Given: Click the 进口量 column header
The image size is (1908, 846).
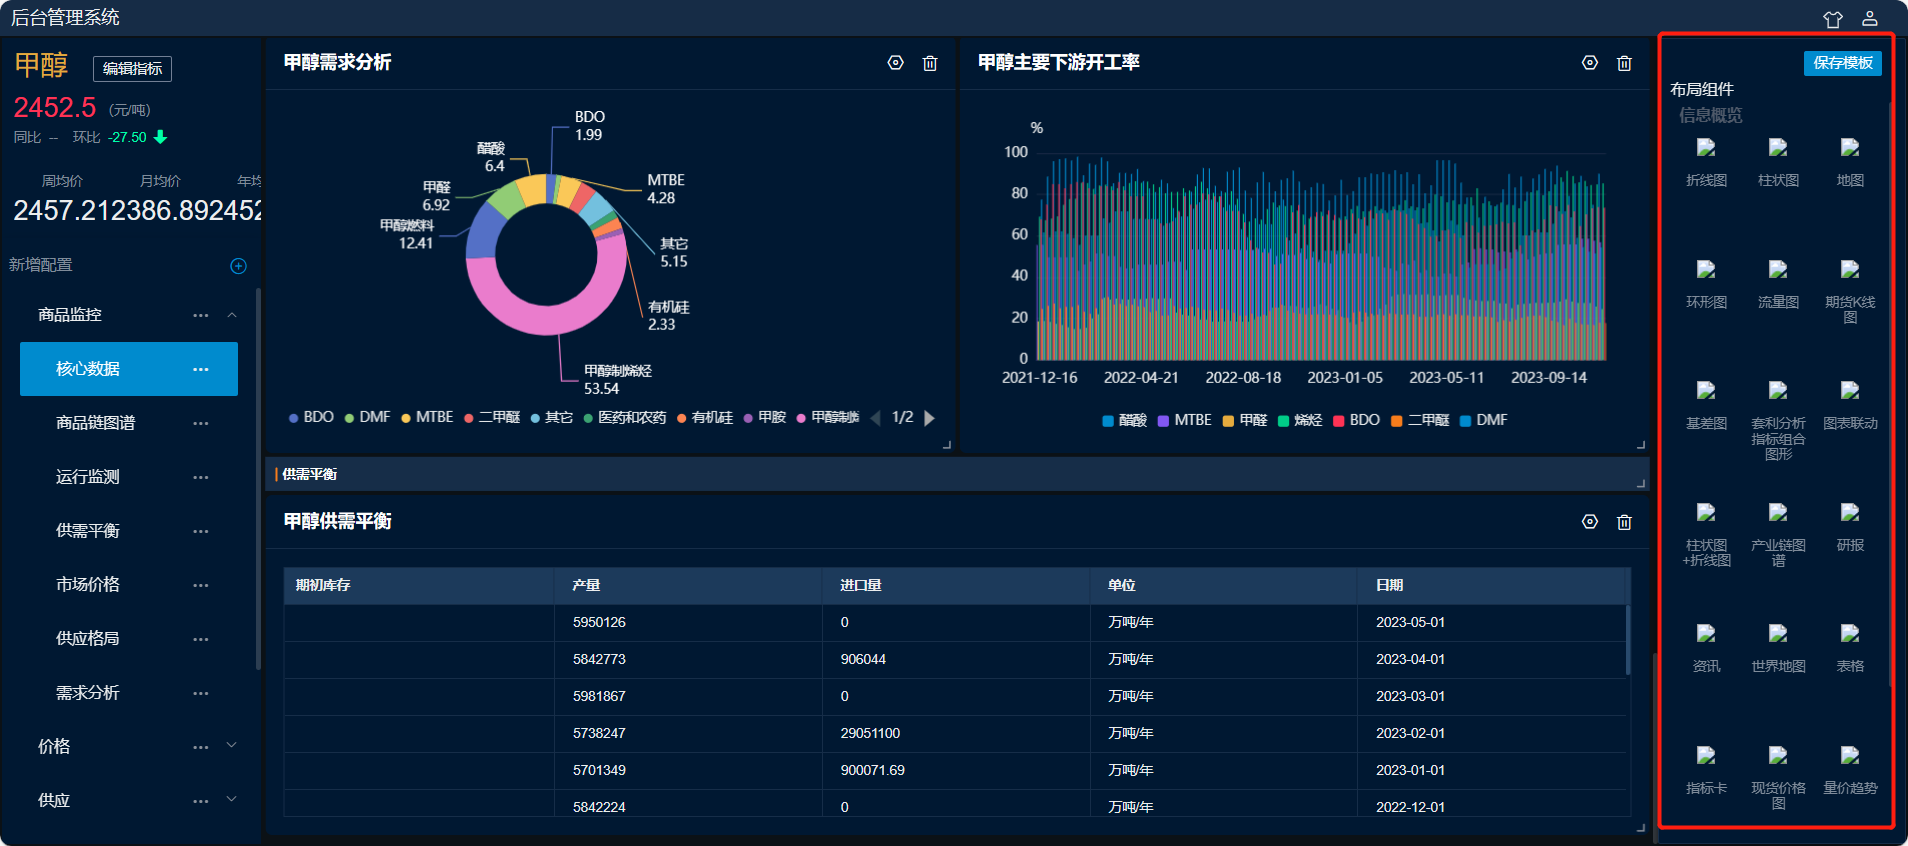Looking at the screenshot, I should (x=957, y=585).
